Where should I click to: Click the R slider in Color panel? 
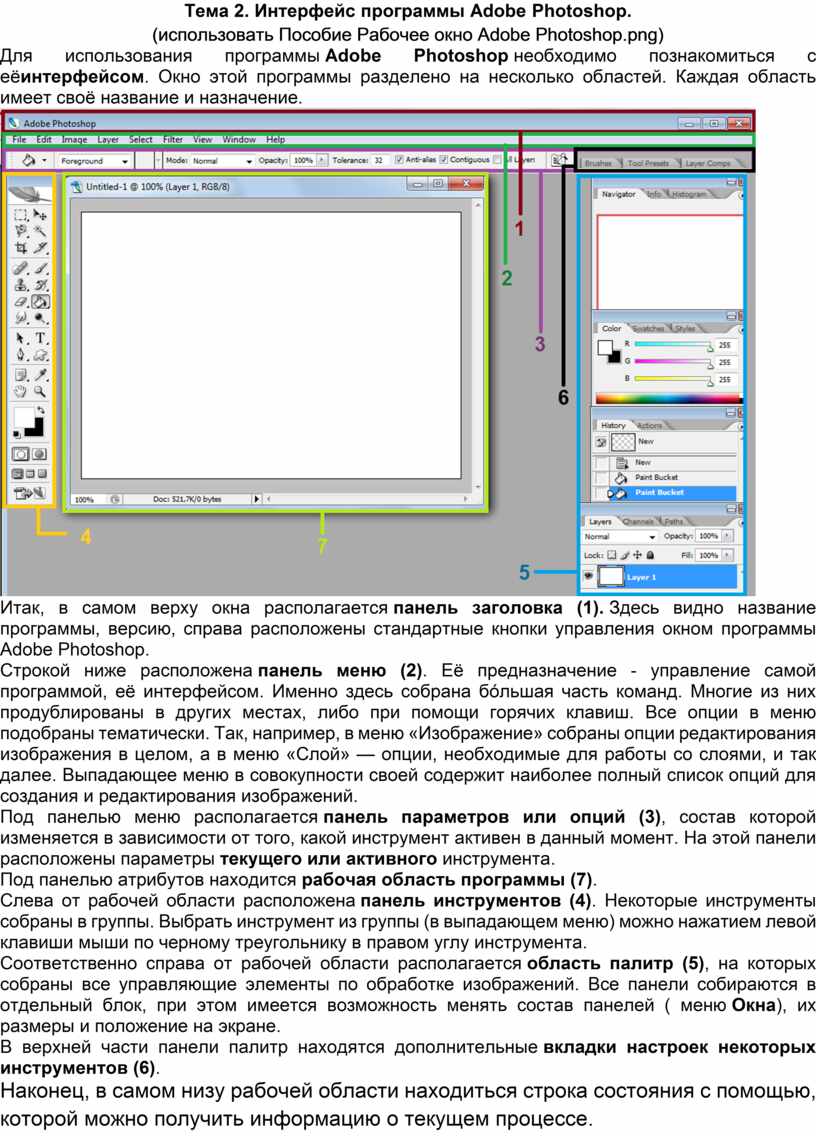click(x=674, y=345)
